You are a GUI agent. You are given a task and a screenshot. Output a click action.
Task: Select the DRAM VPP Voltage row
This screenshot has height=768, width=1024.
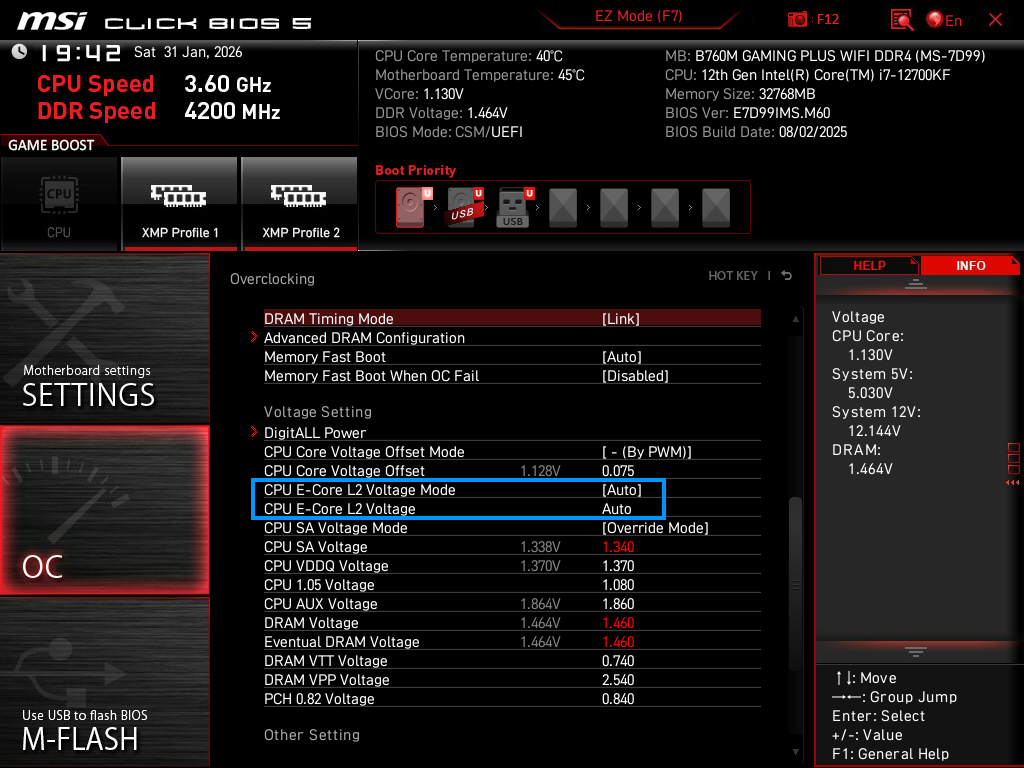click(512, 679)
